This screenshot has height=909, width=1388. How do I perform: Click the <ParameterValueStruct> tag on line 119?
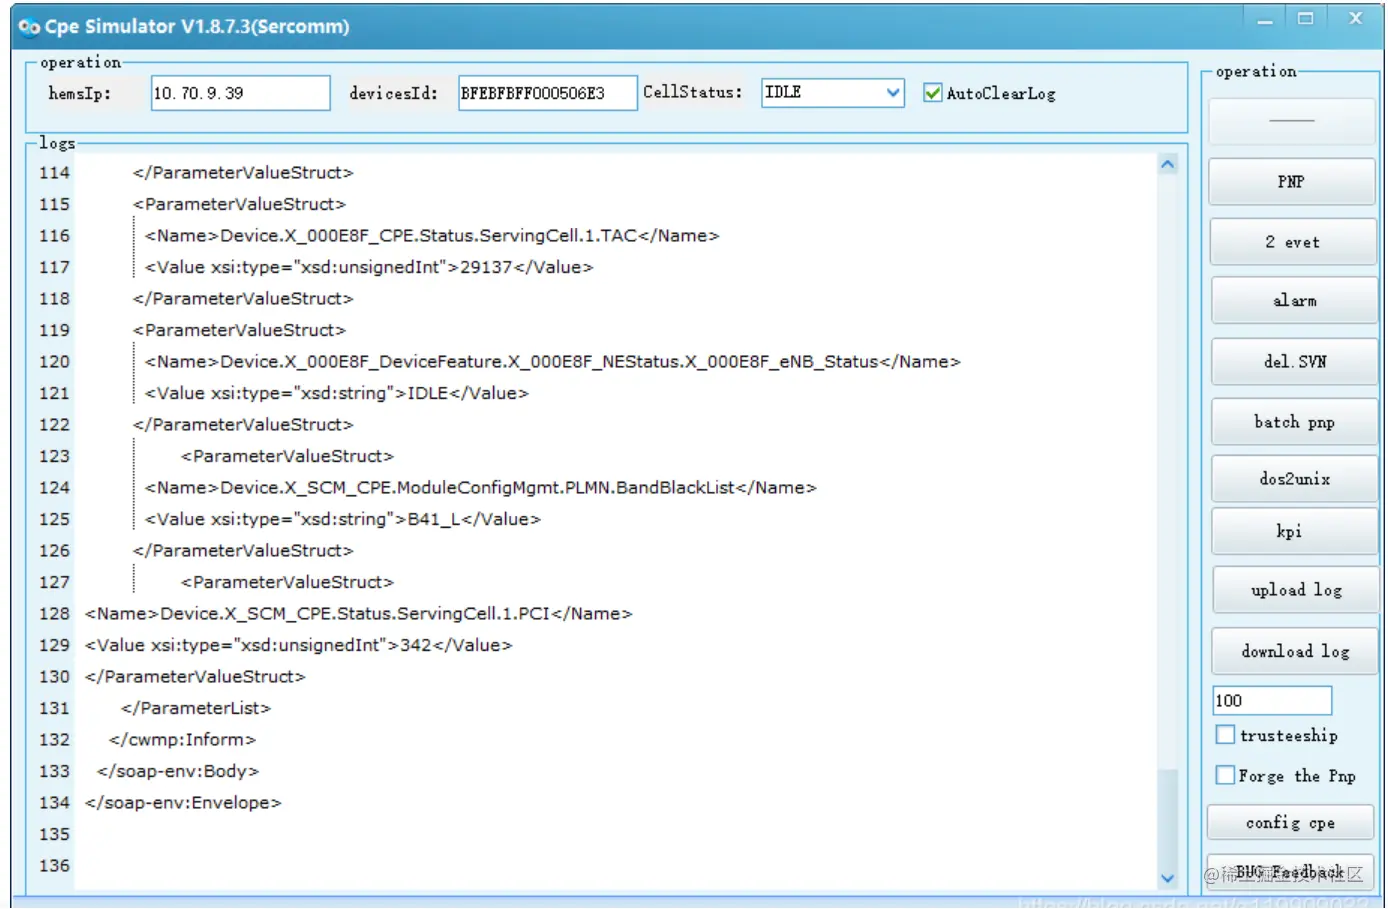click(239, 330)
